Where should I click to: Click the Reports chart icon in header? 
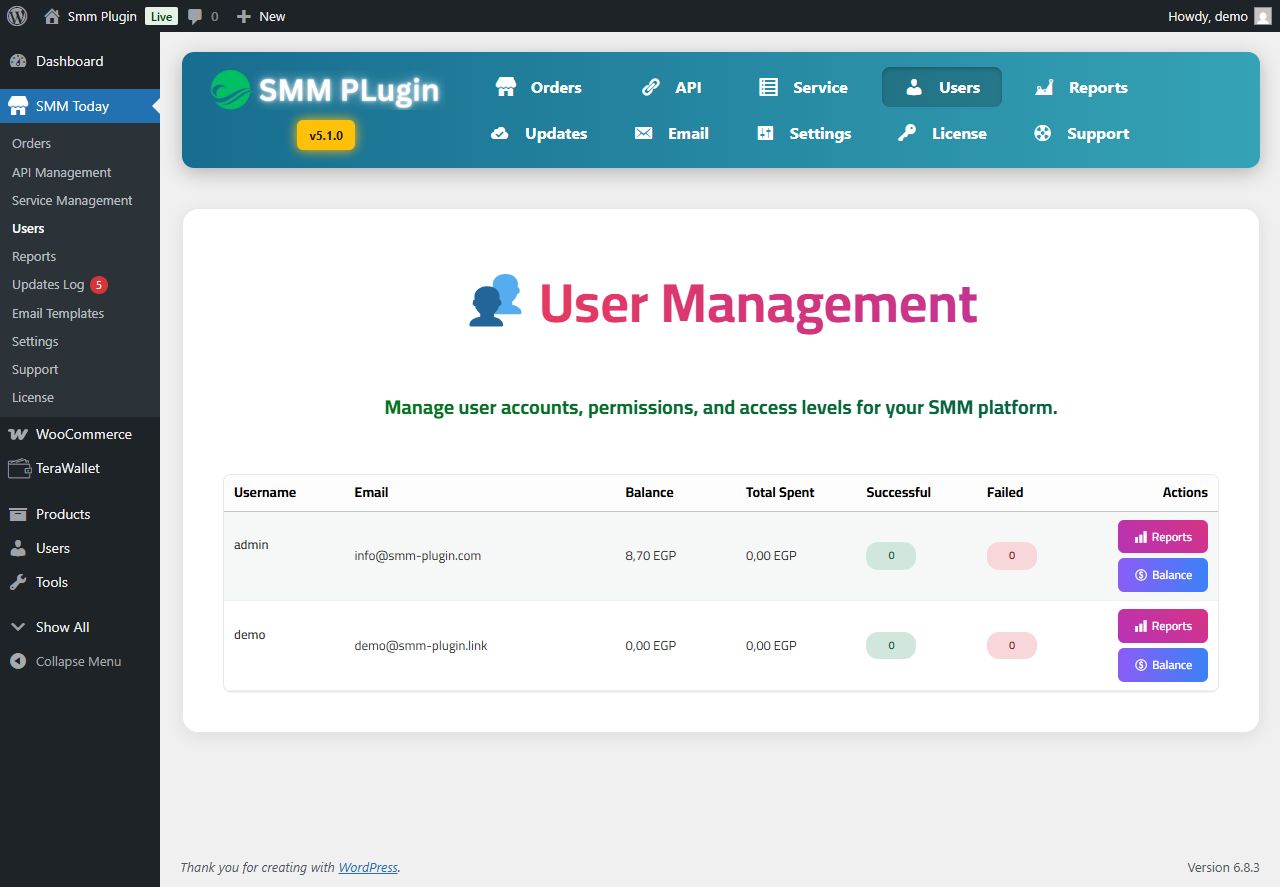click(x=1044, y=87)
